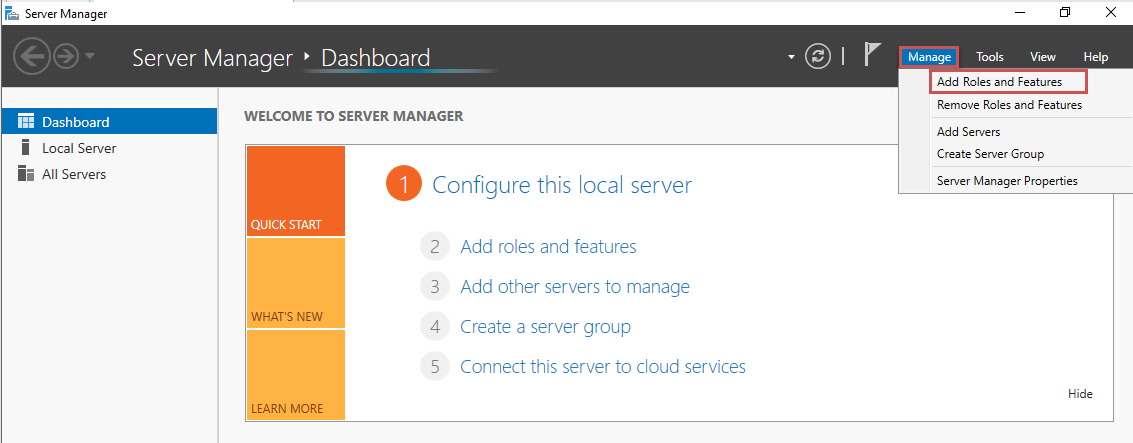
Task: Click the orange step 1 circle
Action: 404,185
